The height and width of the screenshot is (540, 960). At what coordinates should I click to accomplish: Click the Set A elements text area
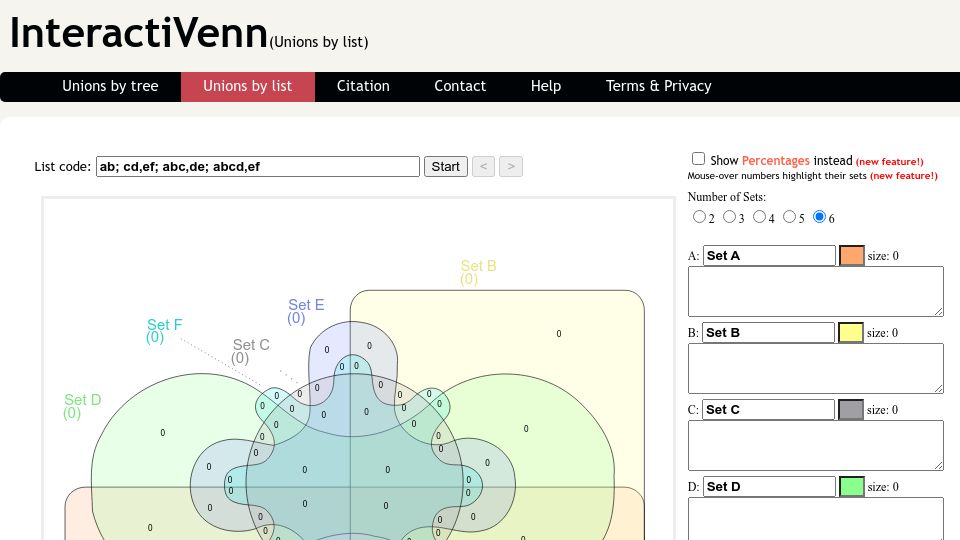click(816, 291)
